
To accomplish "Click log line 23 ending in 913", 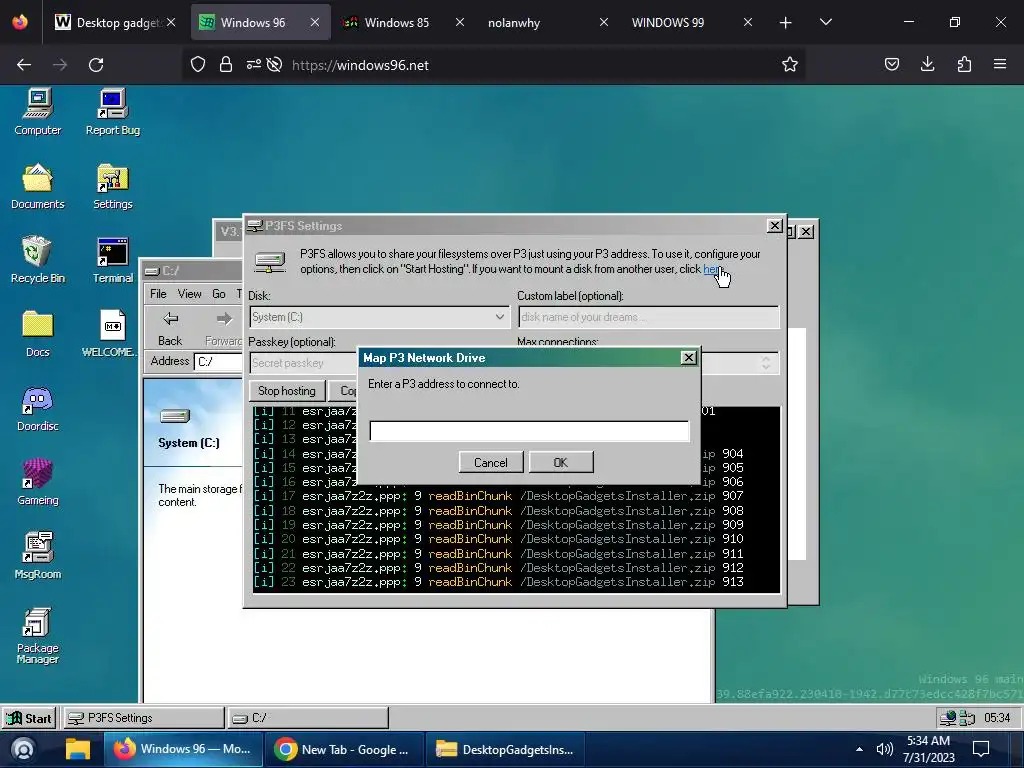I will pyautogui.click(x=499, y=582).
